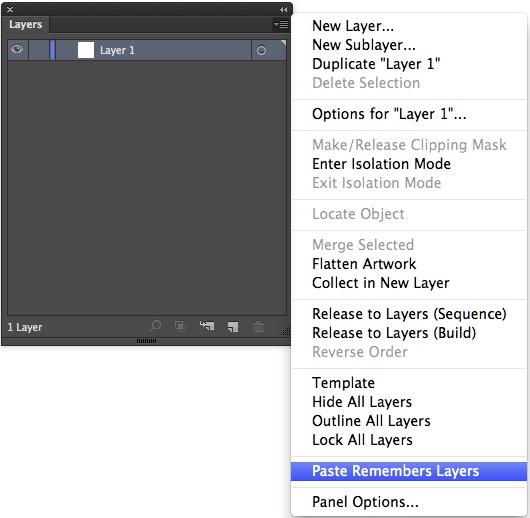Image resolution: width=530 pixels, height=518 pixels.
Task: Click the Locate Object magnifier icon
Action: click(155, 326)
